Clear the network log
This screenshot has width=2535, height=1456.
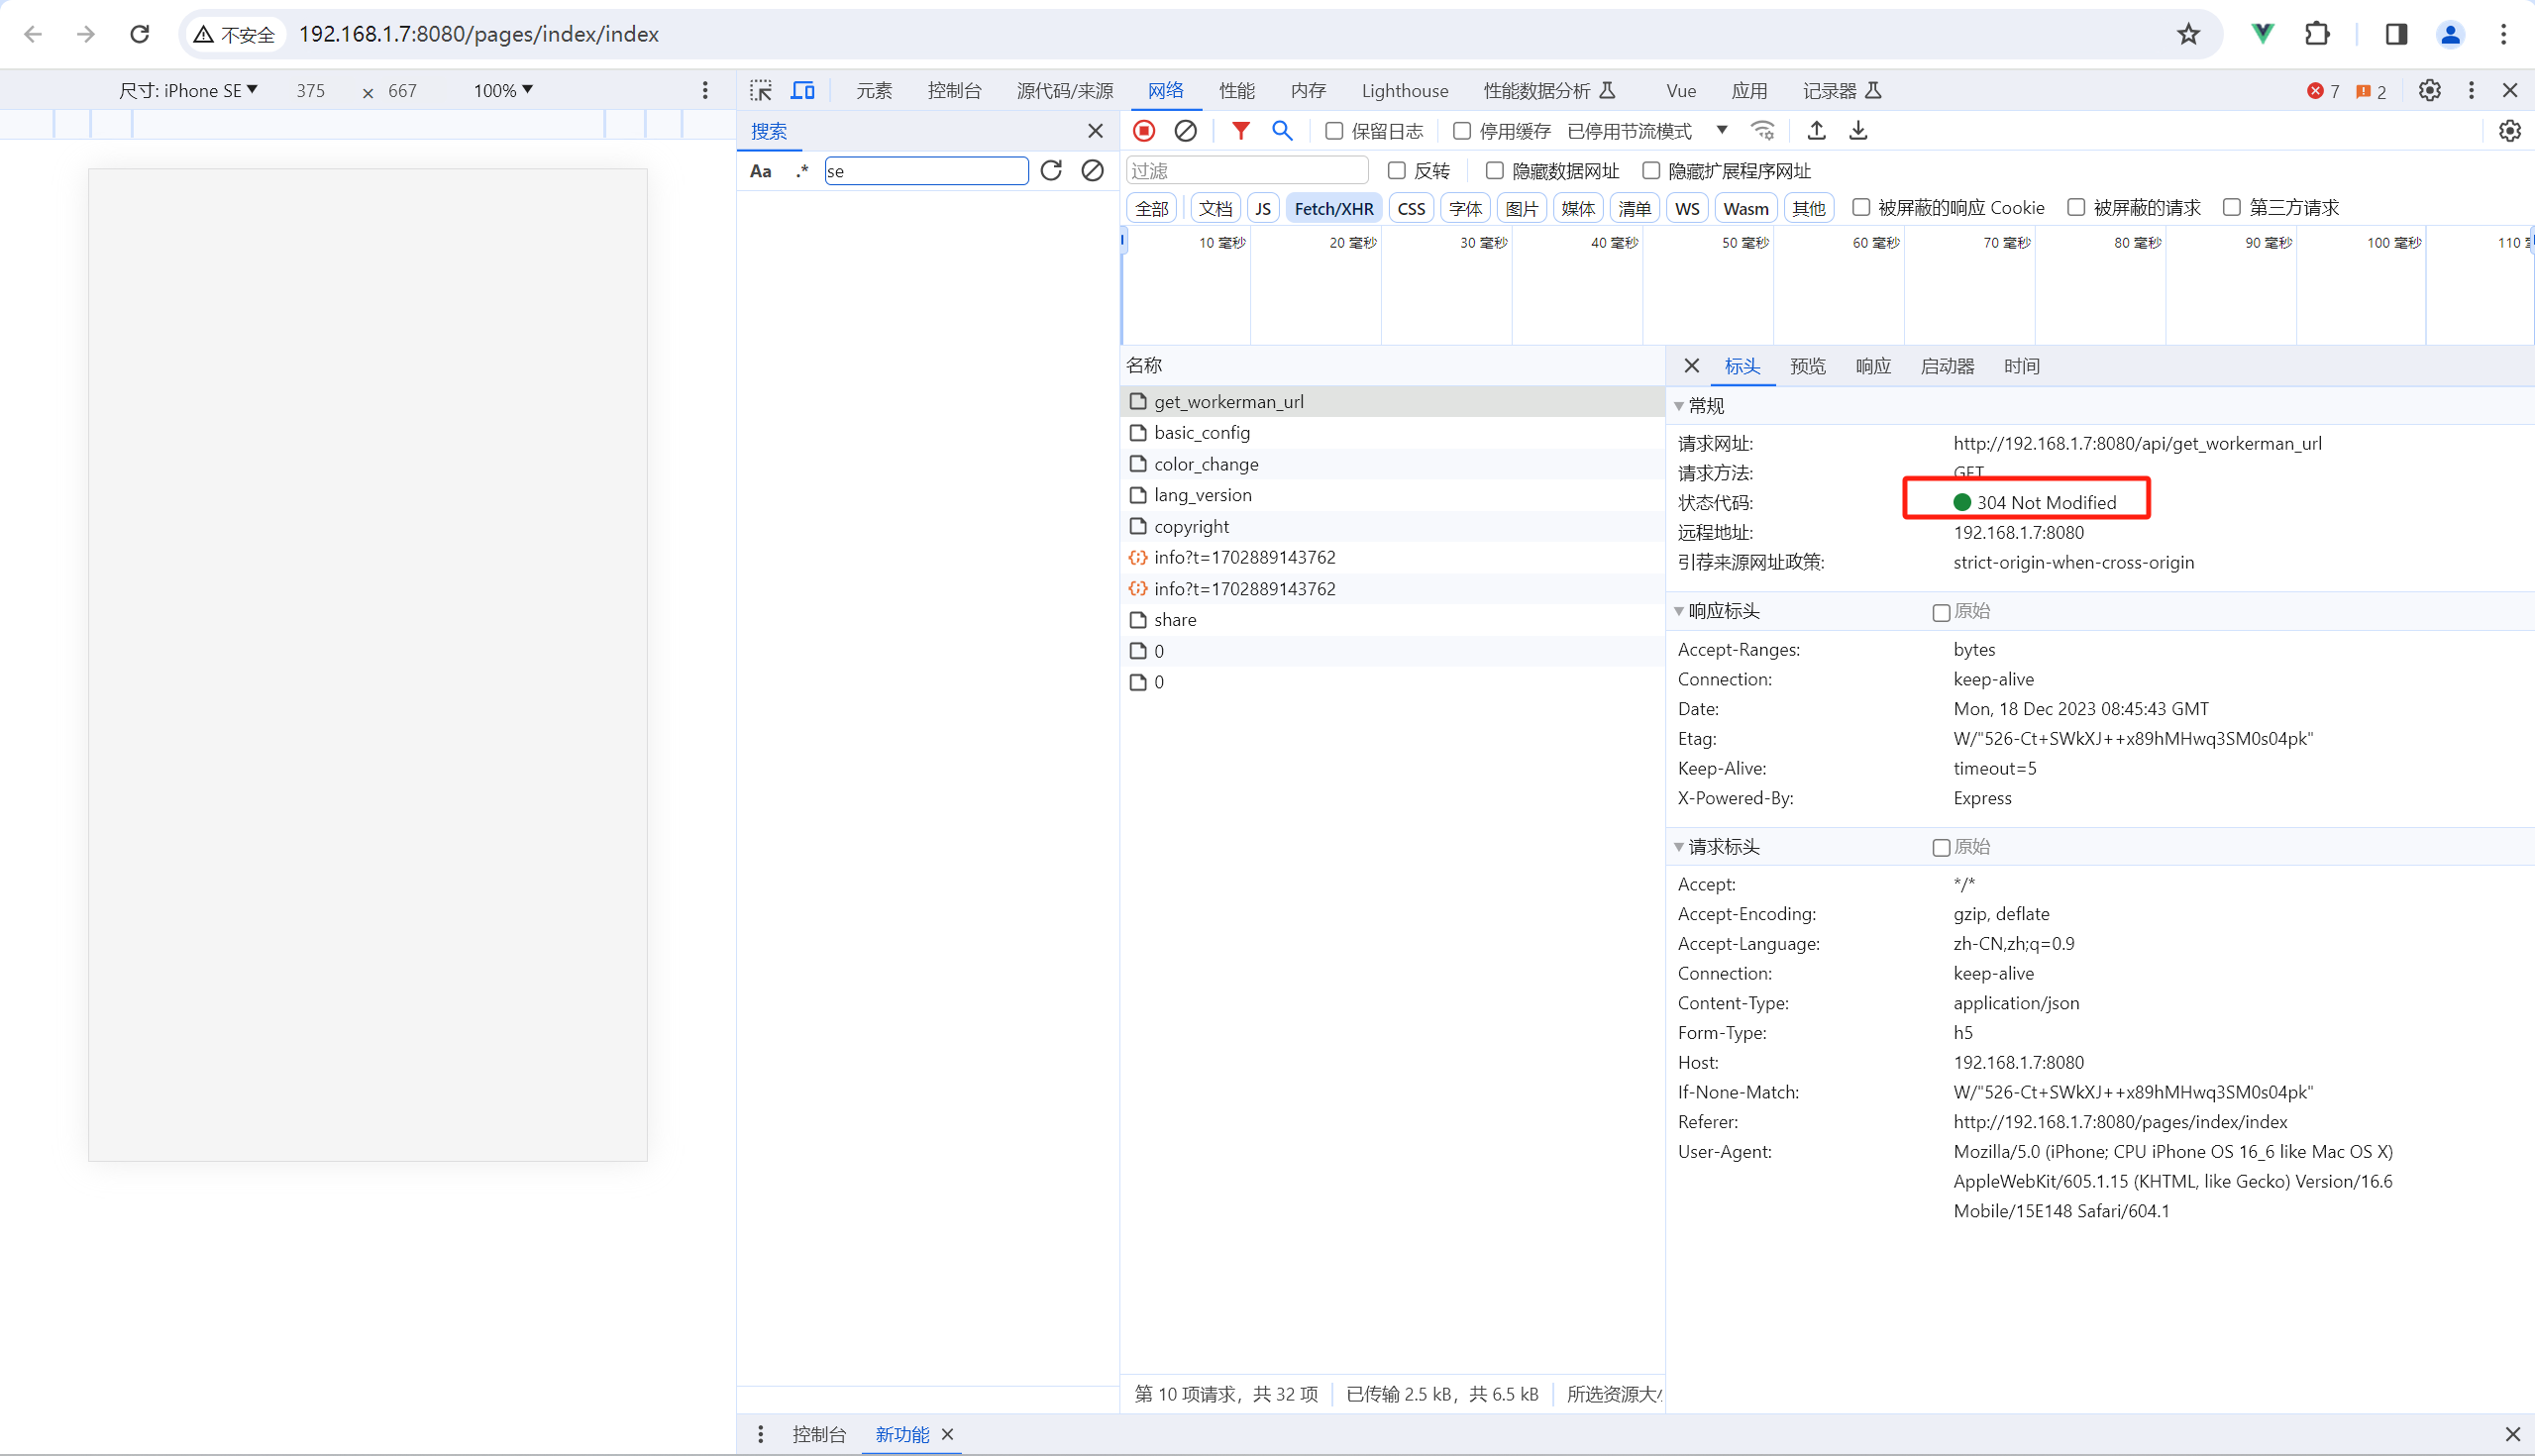pos(1185,131)
